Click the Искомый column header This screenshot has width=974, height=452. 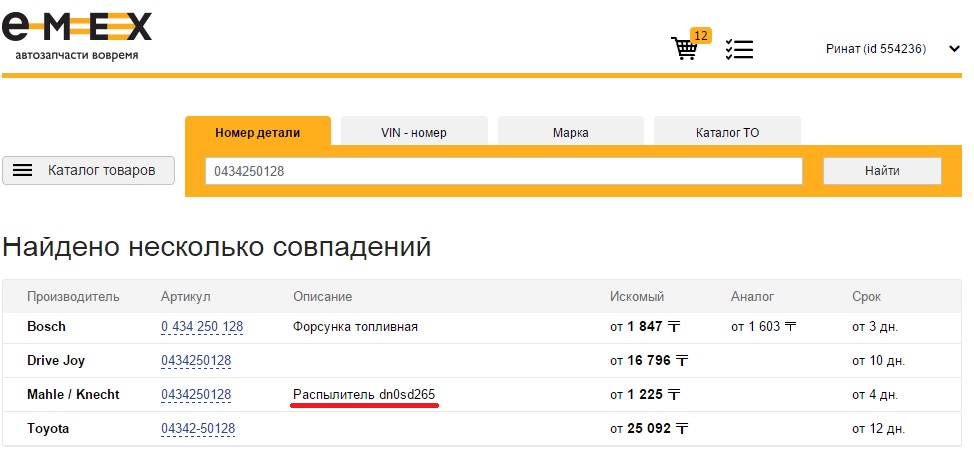(637, 297)
